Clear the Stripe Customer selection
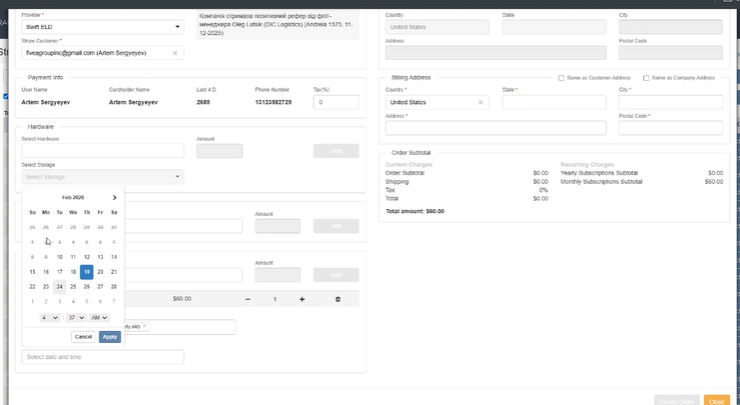 coord(175,53)
